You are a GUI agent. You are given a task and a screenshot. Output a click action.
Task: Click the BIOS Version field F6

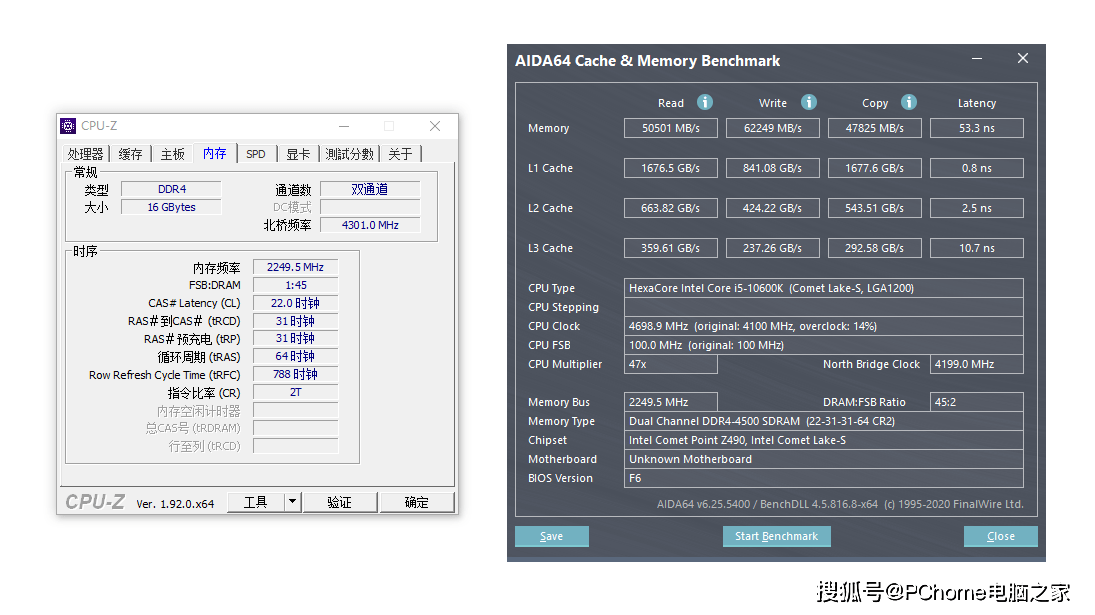823,478
